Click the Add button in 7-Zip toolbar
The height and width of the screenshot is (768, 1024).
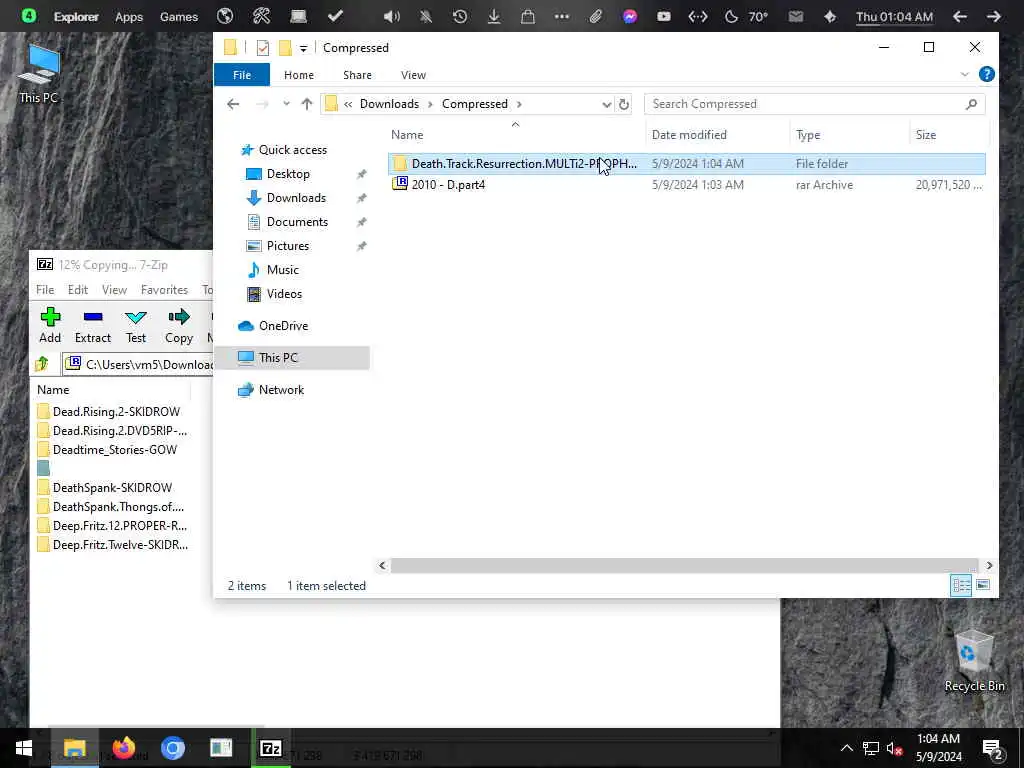point(50,325)
